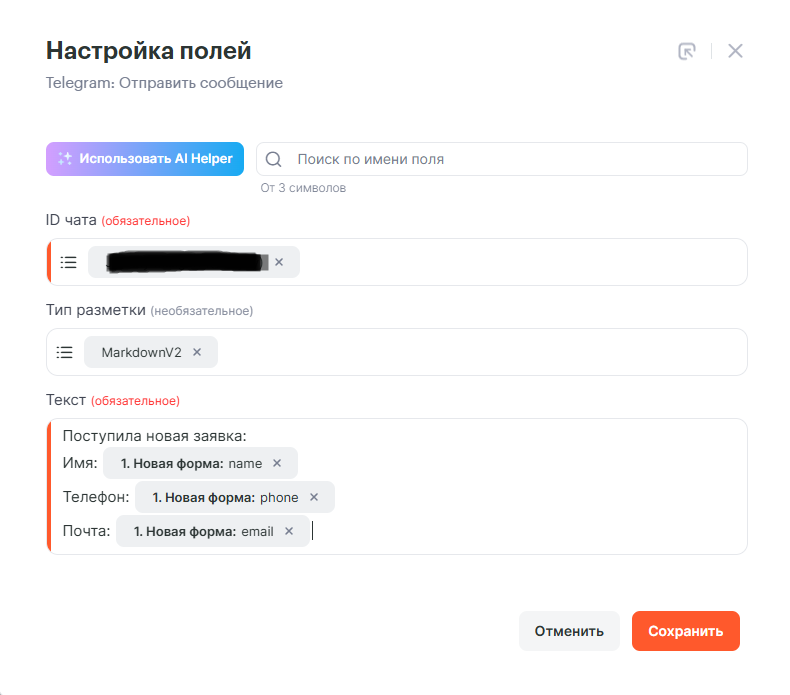790x695 pixels.
Task: Focus the field name search input
Action: pos(510,159)
